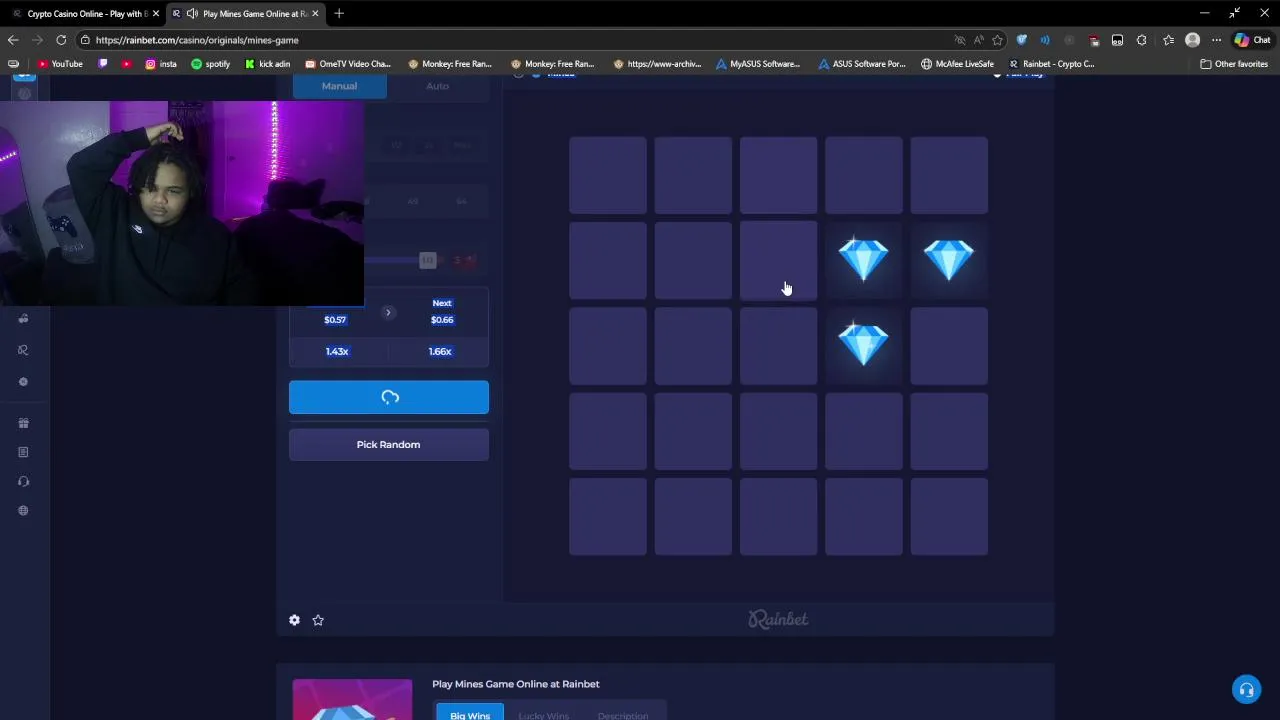The height and width of the screenshot is (720, 1280).
Task: Click the rightmost diamond in row two
Action: pyautogui.click(x=949, y=260)
